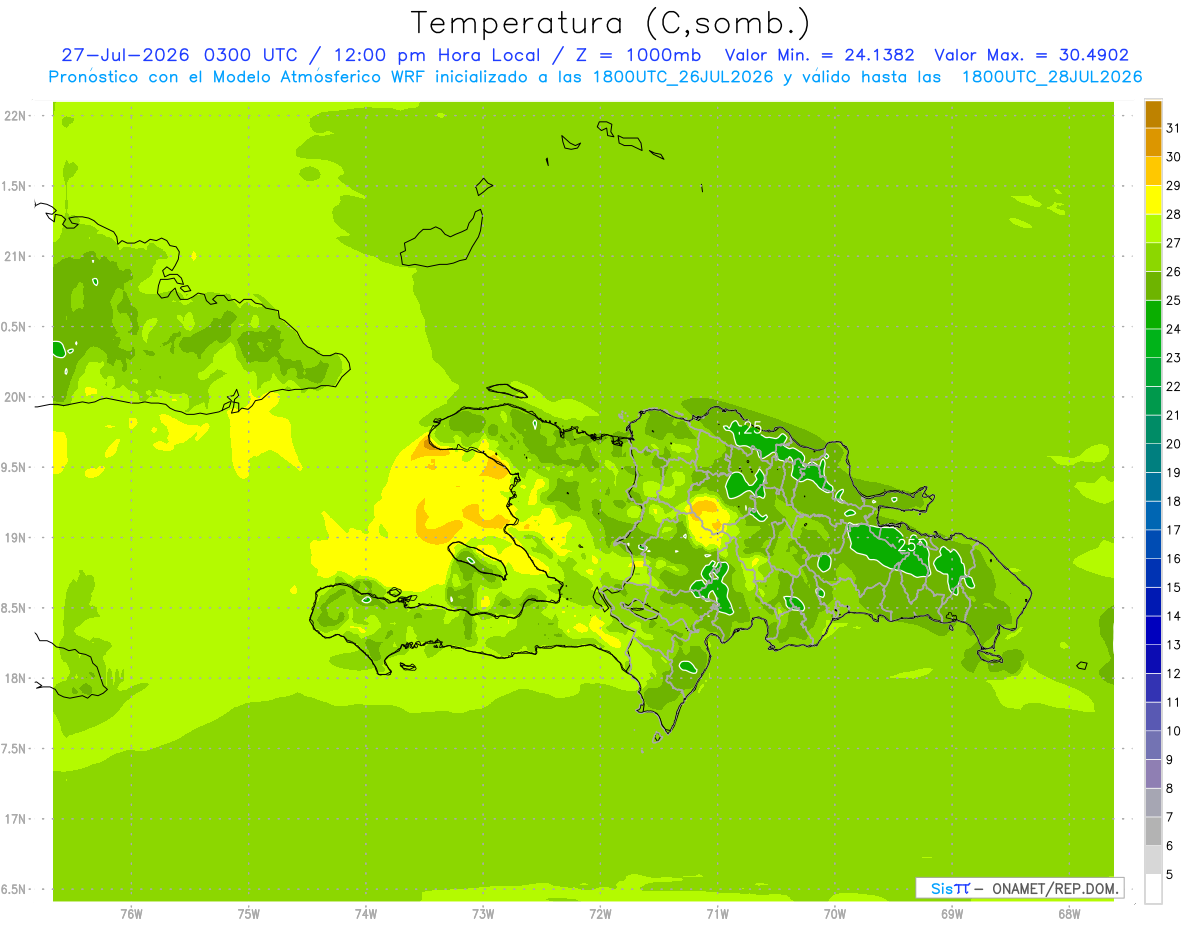The image size is (1200, 927).
Task: Select legend swatch between 25 and 26
Action: (x=1153, y=286)
